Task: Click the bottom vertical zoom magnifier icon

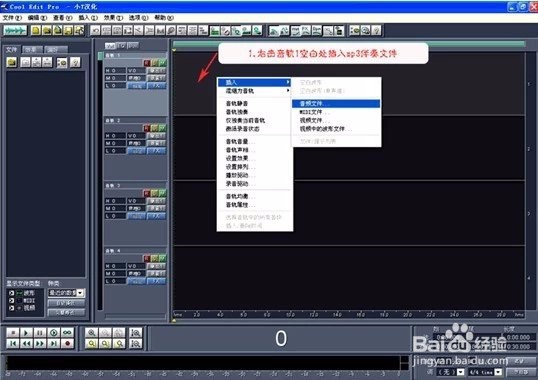Action: [x=136, y=343]
